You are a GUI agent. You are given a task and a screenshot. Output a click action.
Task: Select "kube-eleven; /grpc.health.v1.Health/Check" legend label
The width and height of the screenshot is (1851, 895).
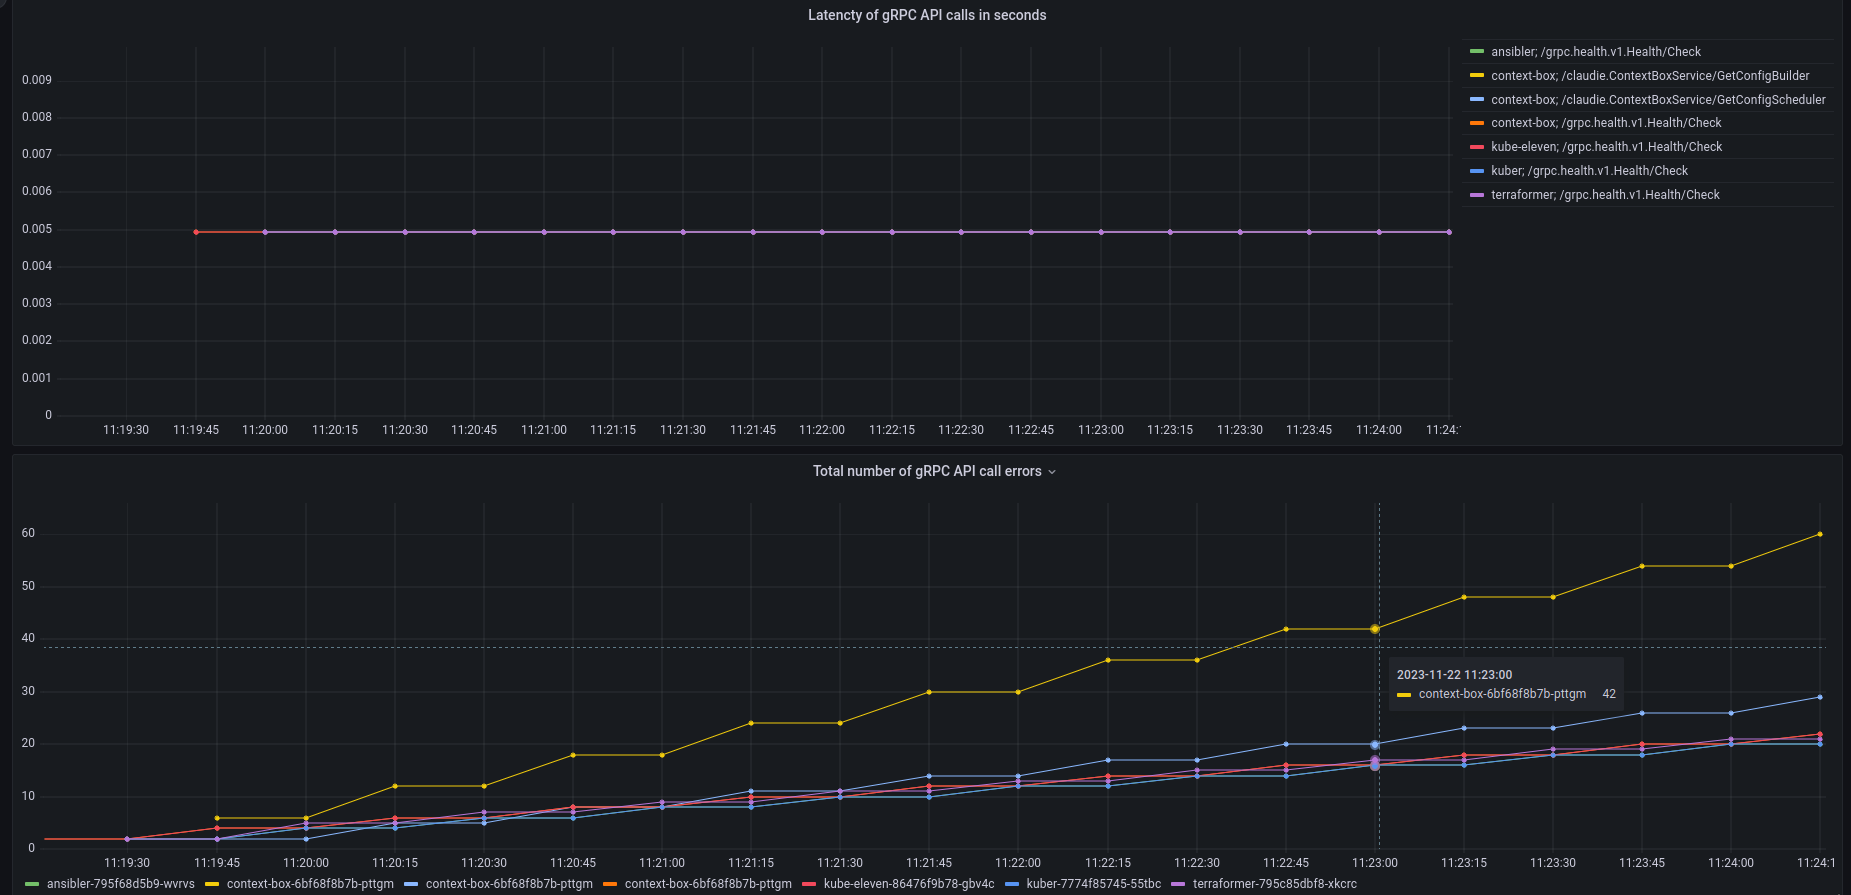point(1607,147)
